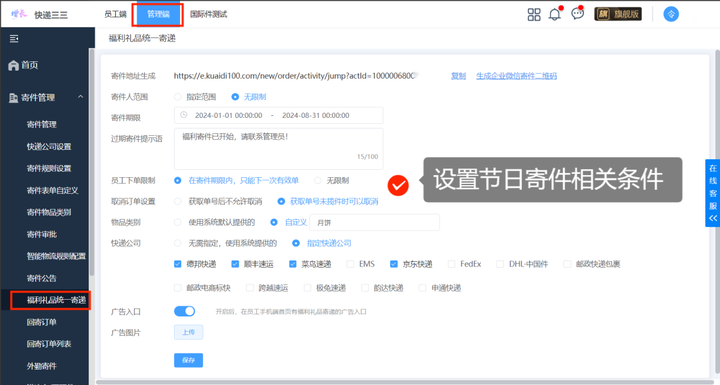The height and width of the screenshot is (385, 720).
Task: Collapse the sidebar with the hamburger icon
Action: tap(14, 39)
